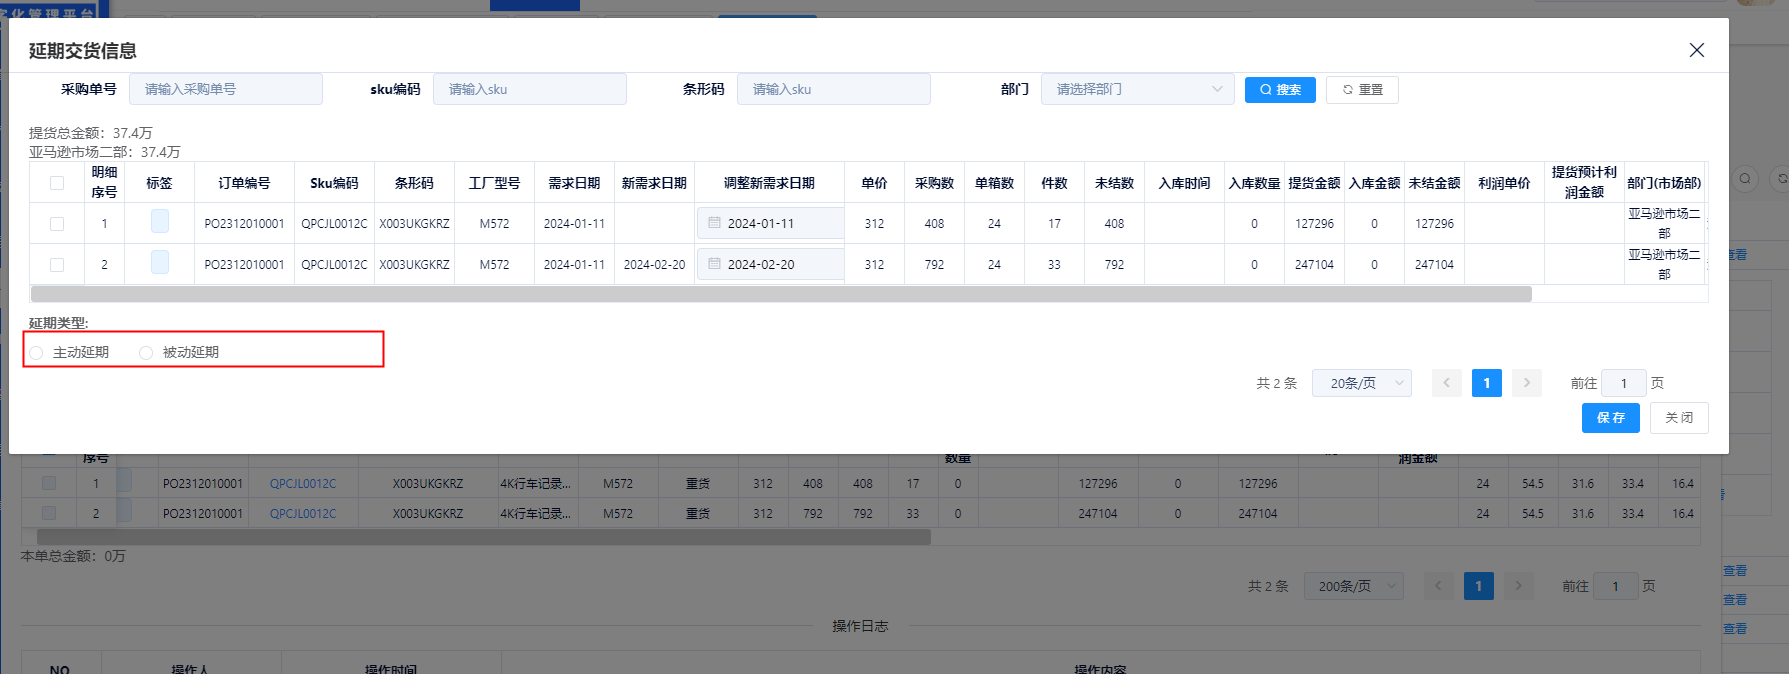Click the 提货总金额: 37.4万 summary text
The width and height of the screenshot is (1789, 674).
point(91,133)
